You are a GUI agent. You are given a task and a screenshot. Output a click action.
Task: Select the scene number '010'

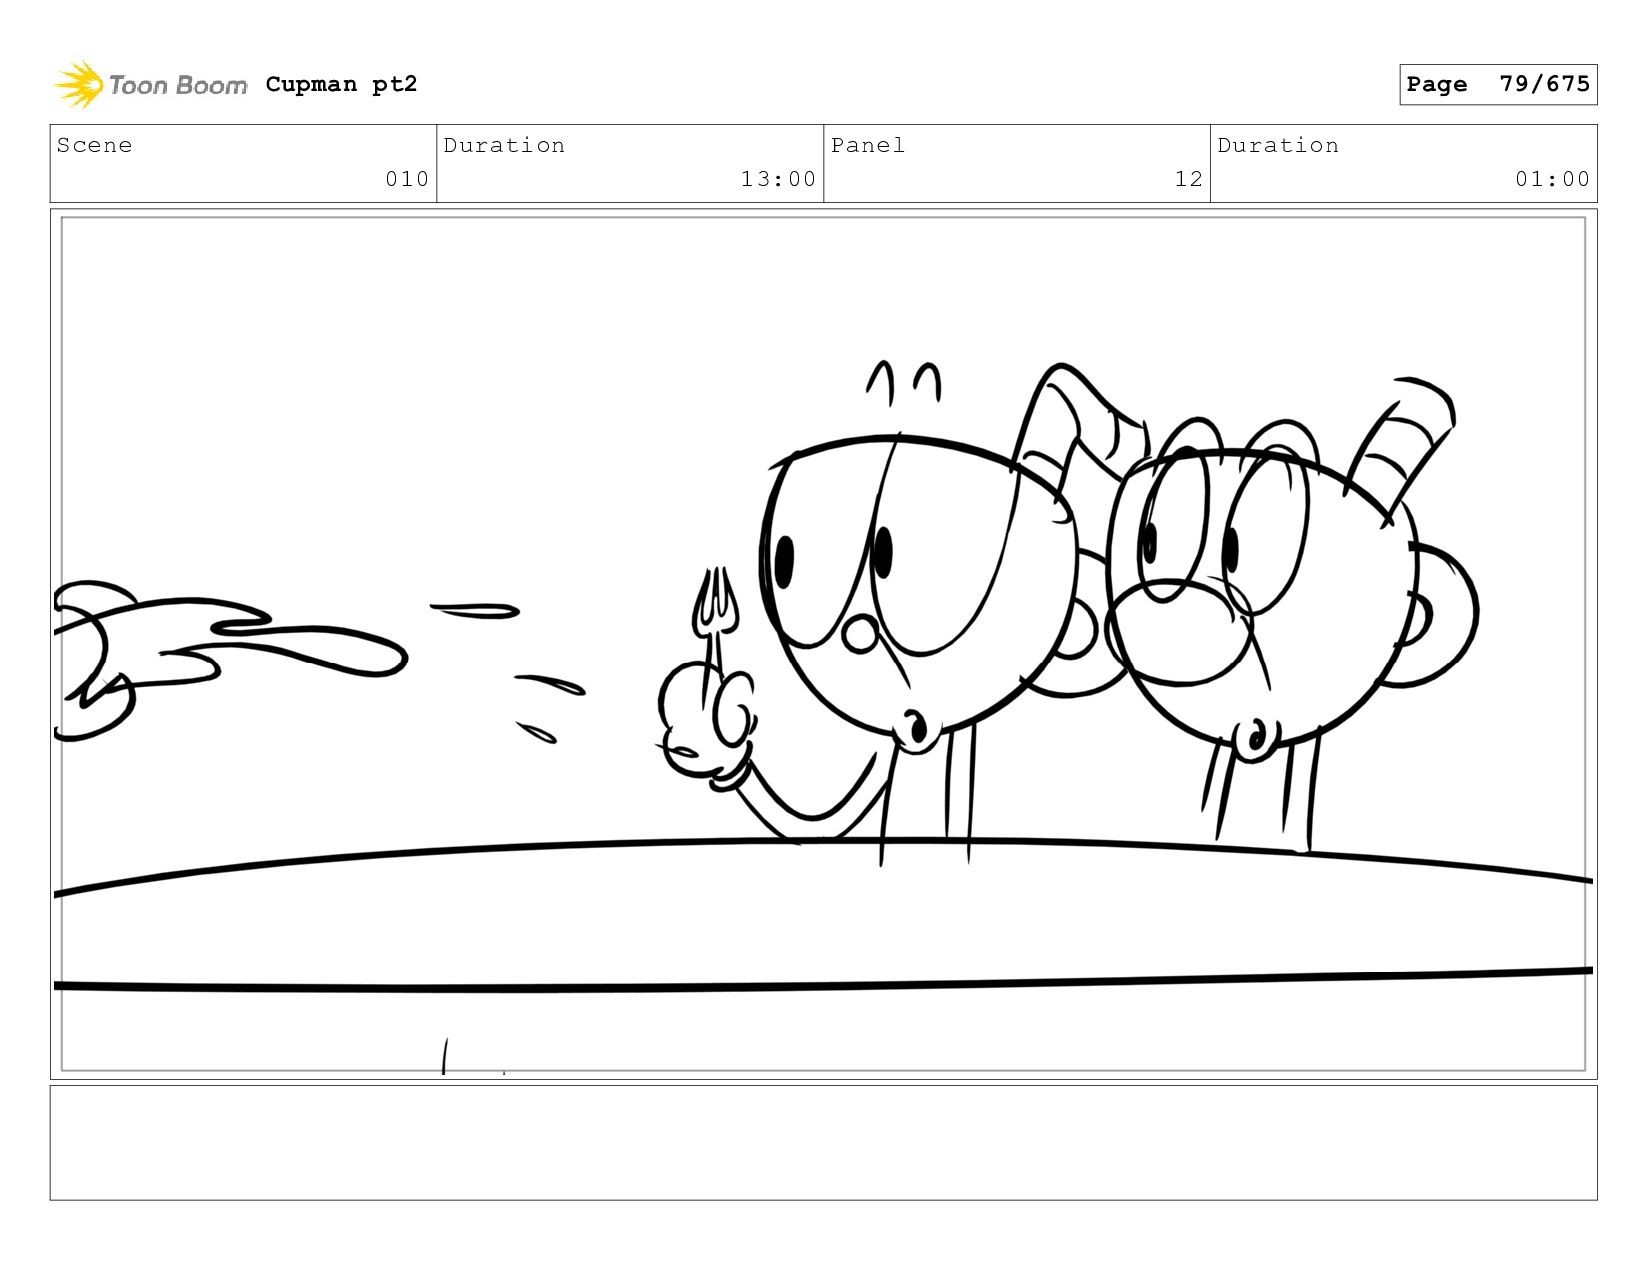(x=407, y=179)
